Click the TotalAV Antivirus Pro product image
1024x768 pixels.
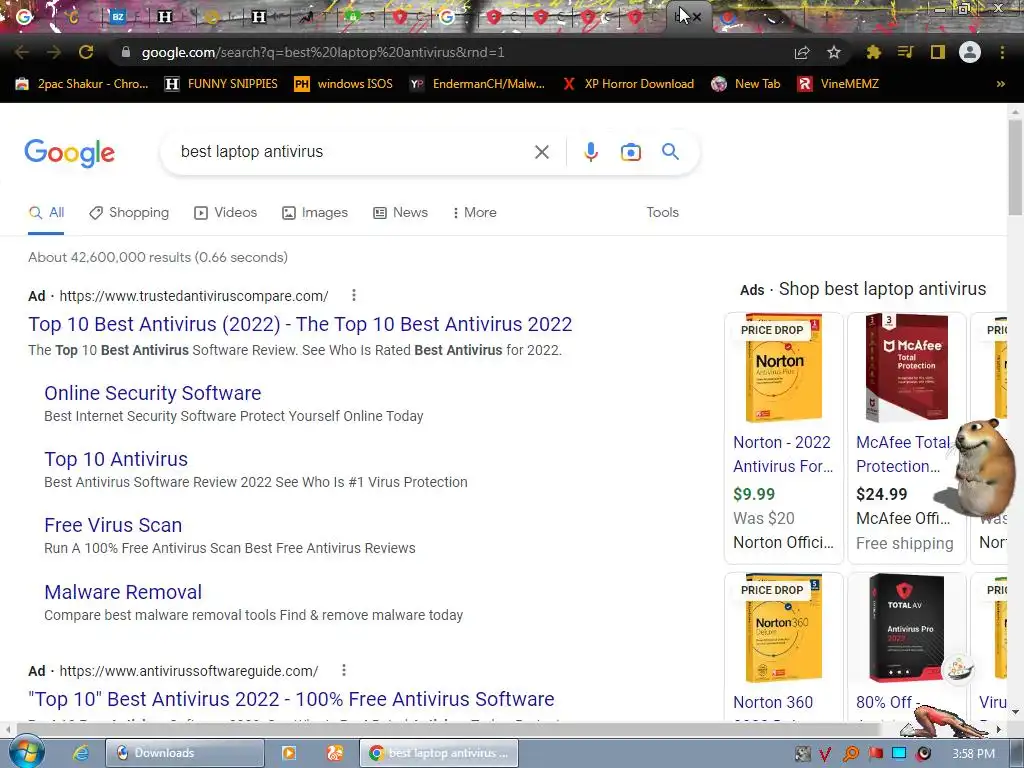click(906, 628)
